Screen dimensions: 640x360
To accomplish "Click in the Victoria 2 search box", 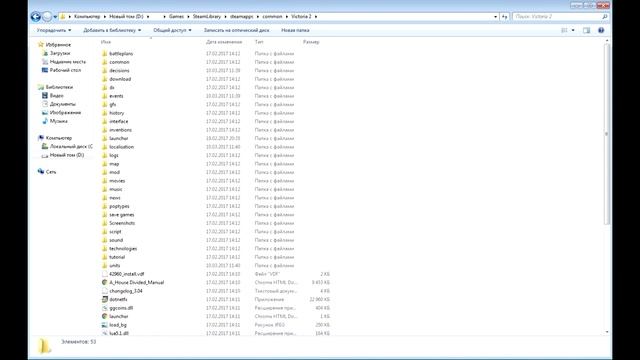I will [558, 17].
